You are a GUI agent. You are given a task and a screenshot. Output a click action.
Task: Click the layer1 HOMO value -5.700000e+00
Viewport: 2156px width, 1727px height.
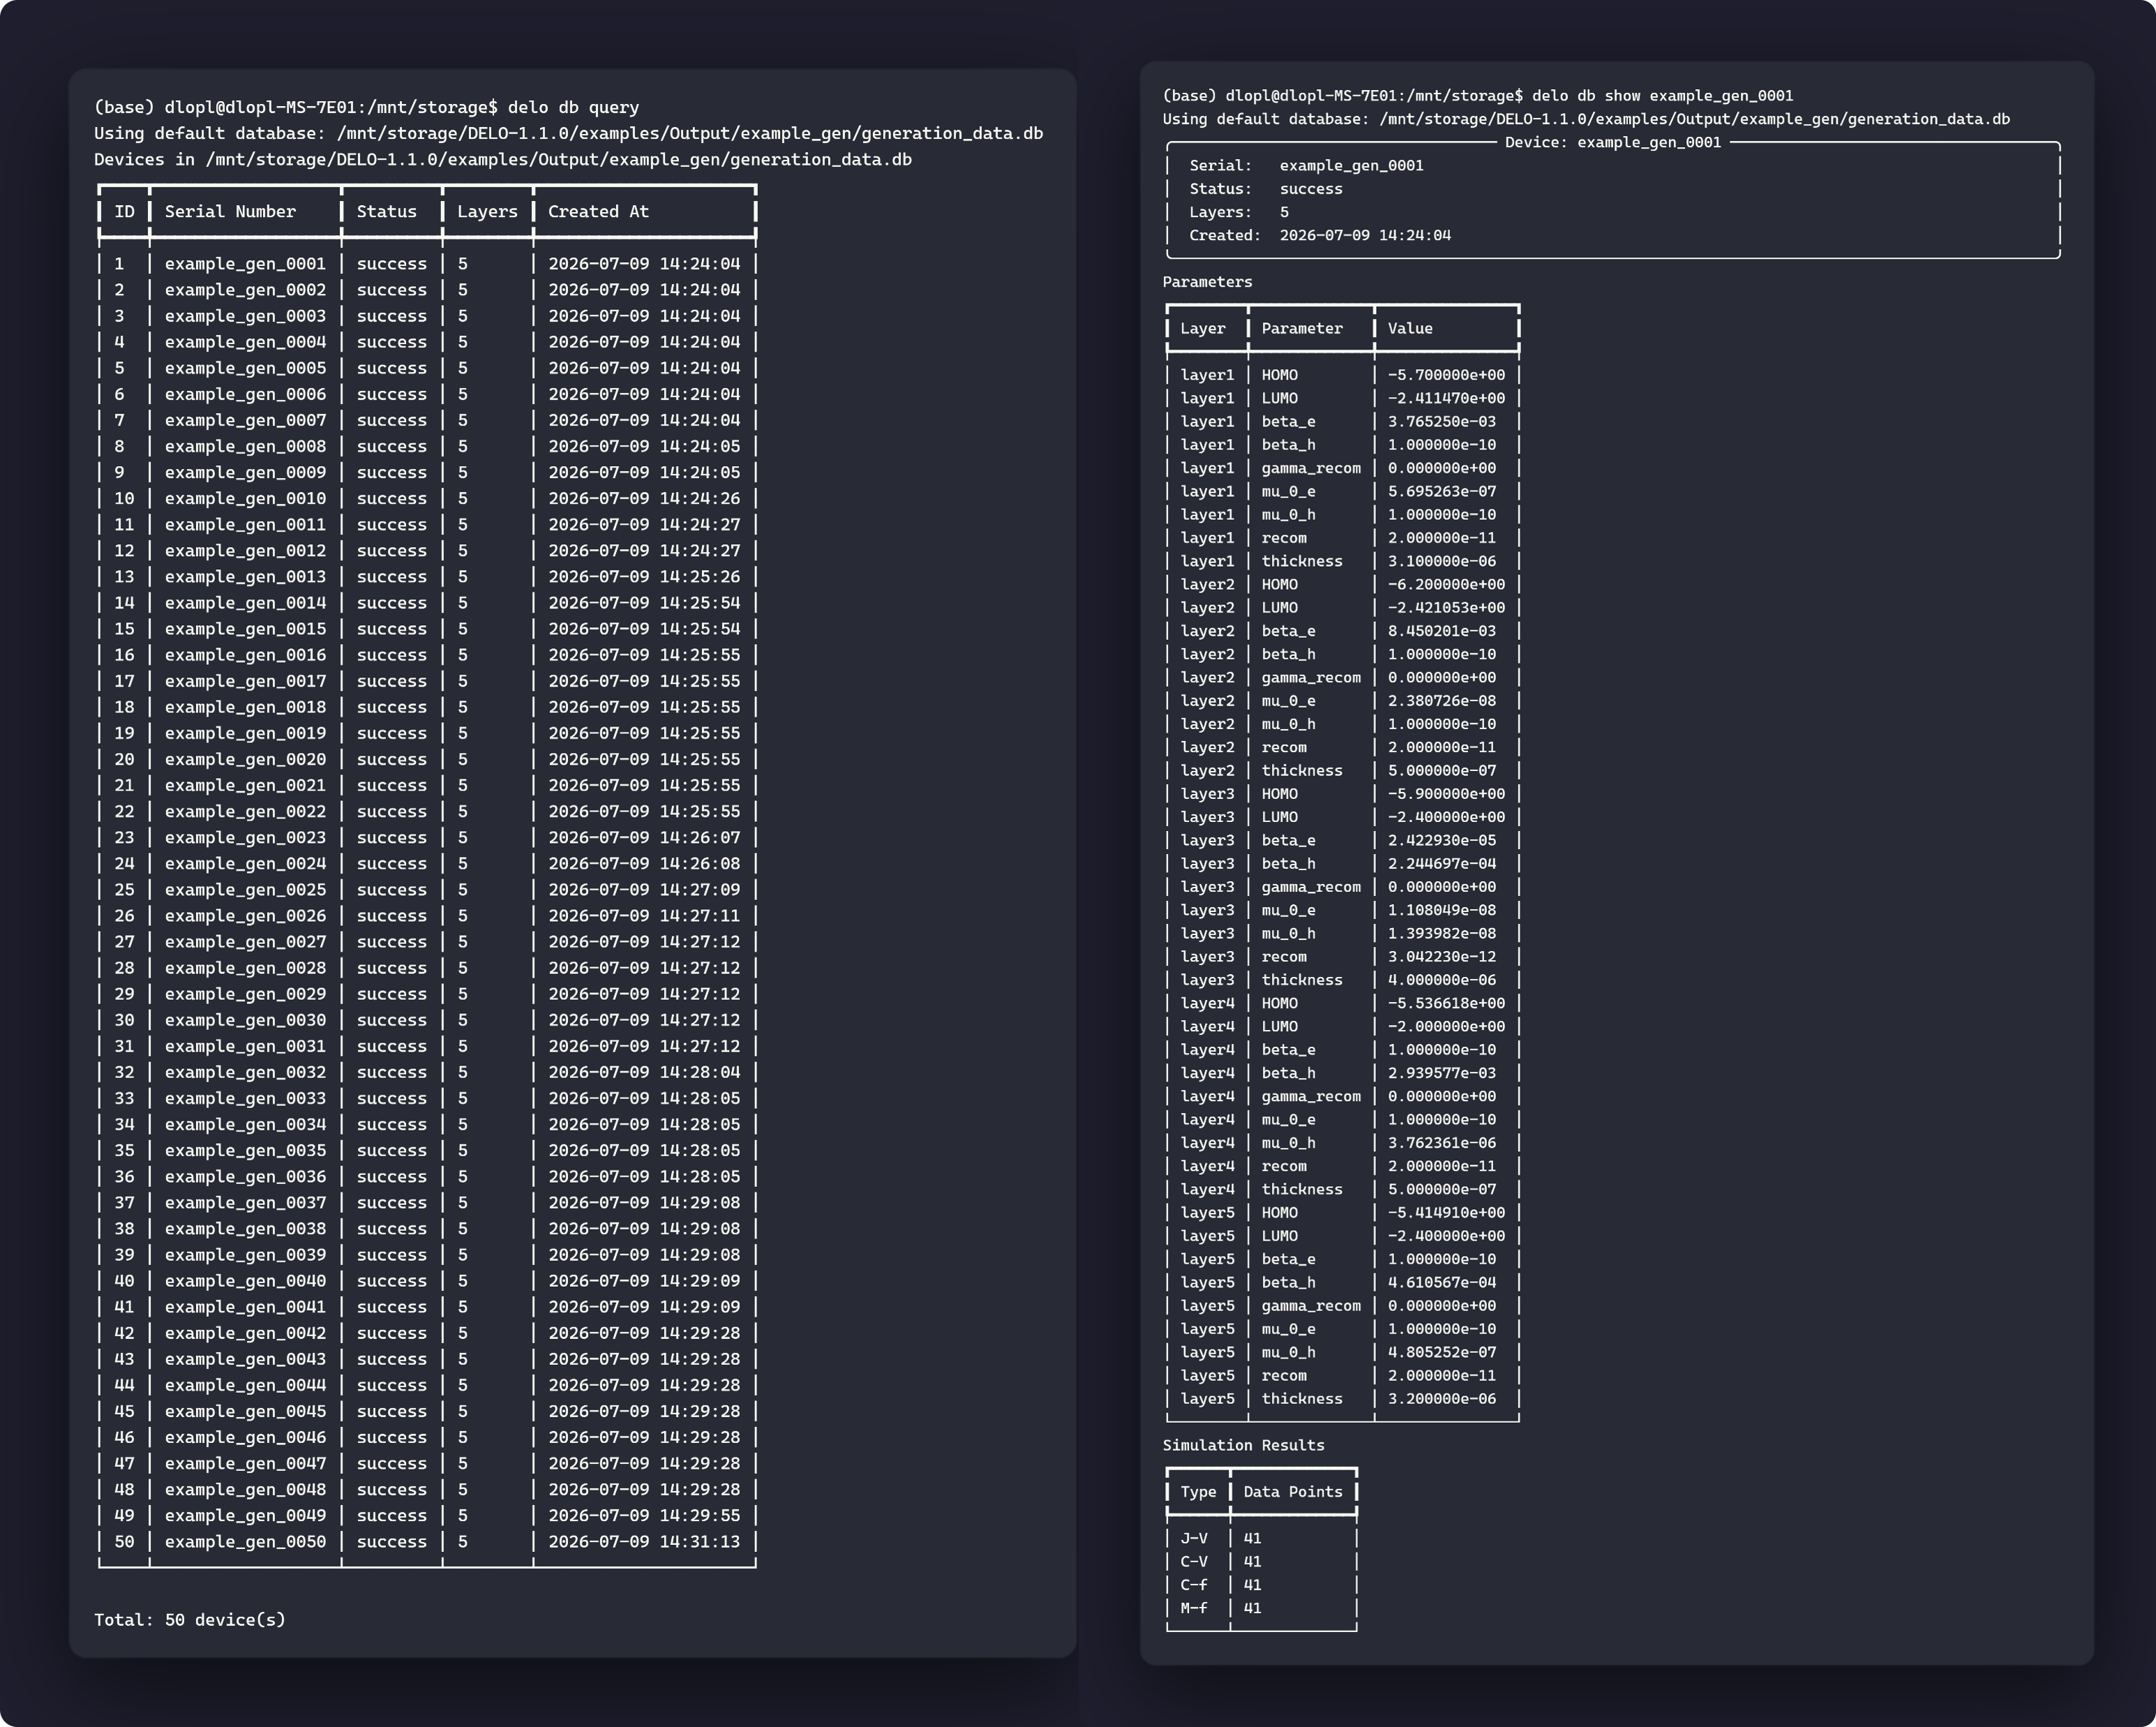(1445, 375)
